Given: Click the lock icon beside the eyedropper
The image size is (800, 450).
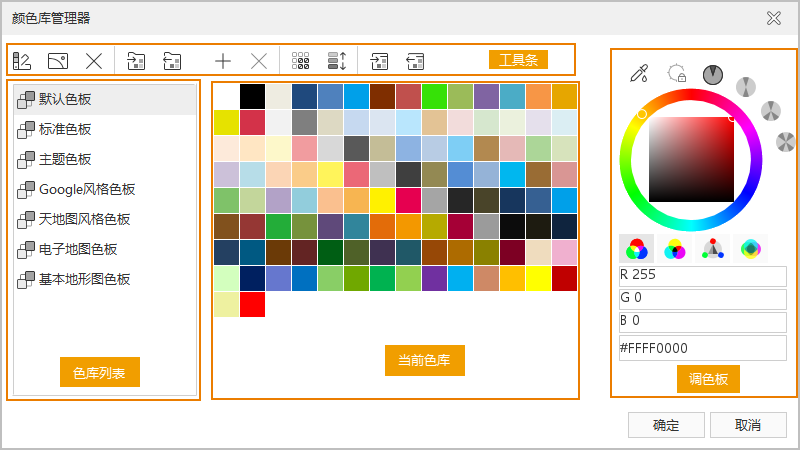Looking at the screenshot, I should 677,73.
